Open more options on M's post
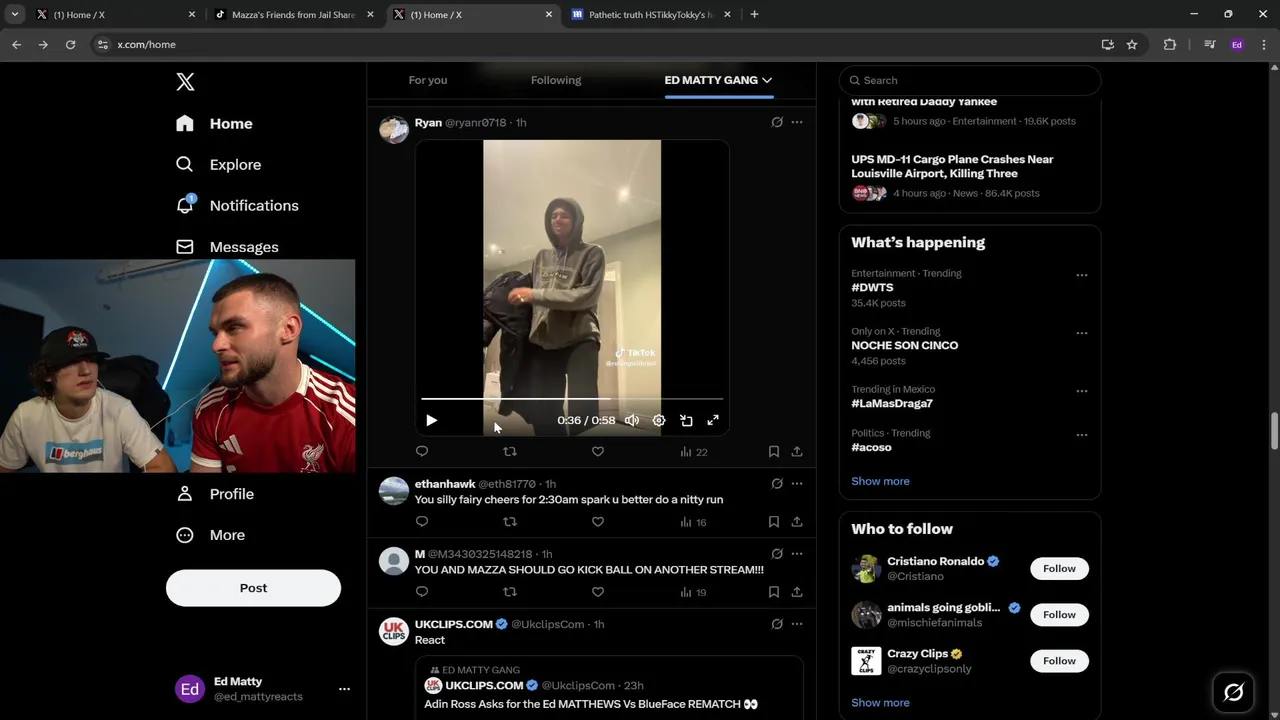This screenshot has height=720, width=1280. (x=797, y=554)
